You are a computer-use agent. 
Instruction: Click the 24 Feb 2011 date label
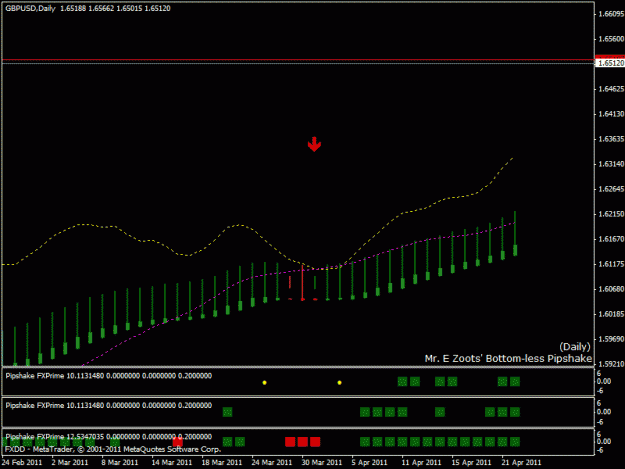pyautogui.click(x=22, y=463)
